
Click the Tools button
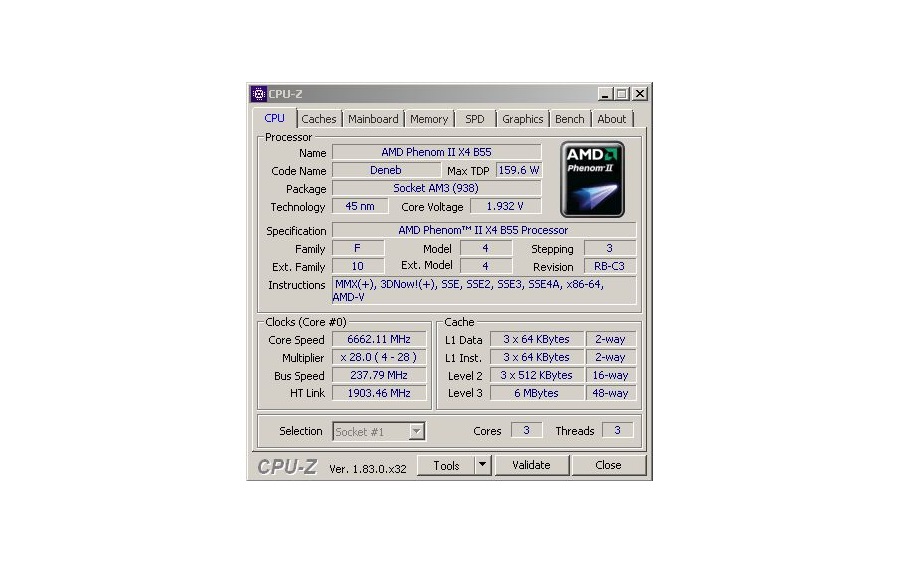446,465
